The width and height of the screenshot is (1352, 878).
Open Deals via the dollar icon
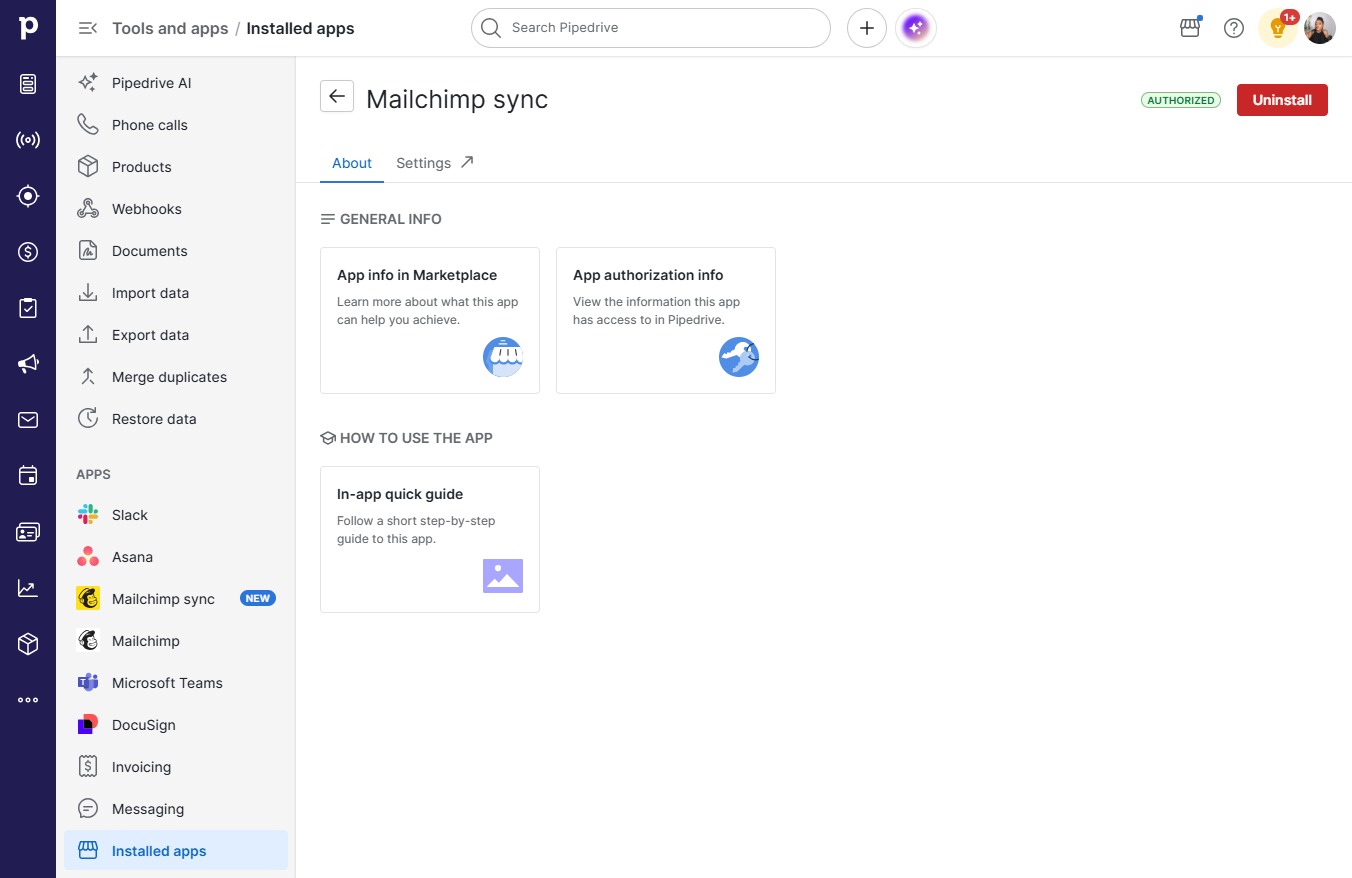pyautogui.click(x=28, y=252)
